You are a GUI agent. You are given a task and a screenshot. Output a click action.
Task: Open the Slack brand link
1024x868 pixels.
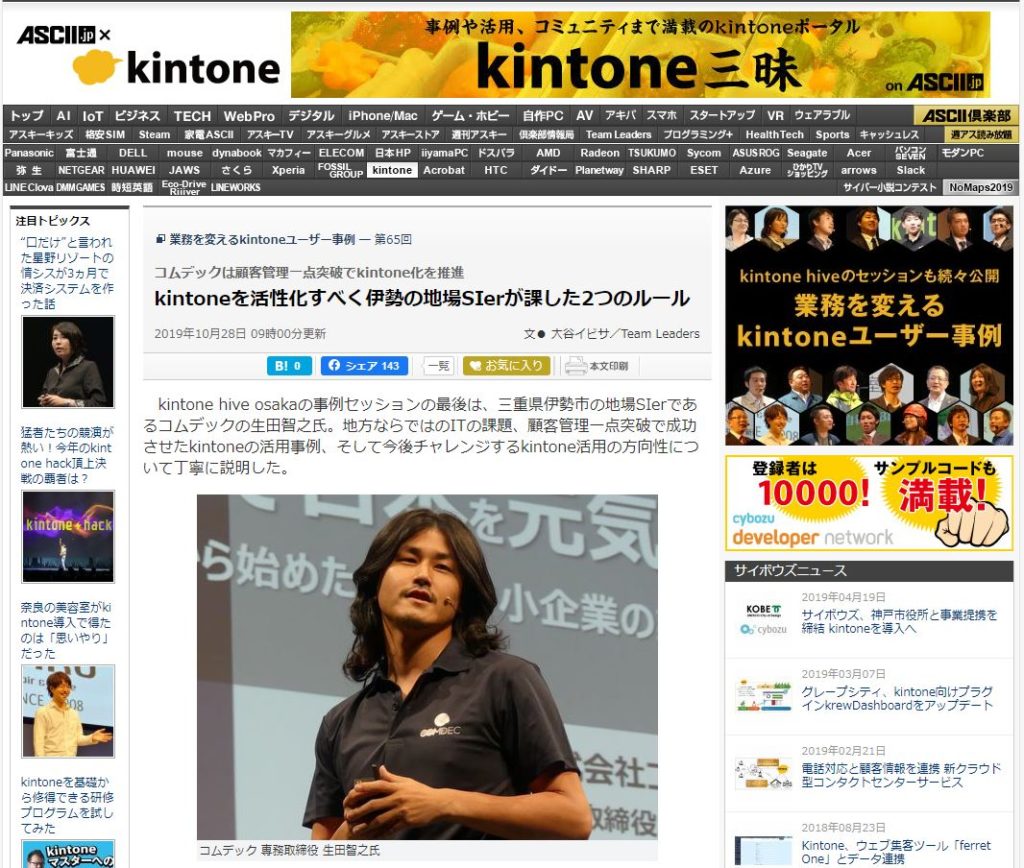click(x=910, y=170)
